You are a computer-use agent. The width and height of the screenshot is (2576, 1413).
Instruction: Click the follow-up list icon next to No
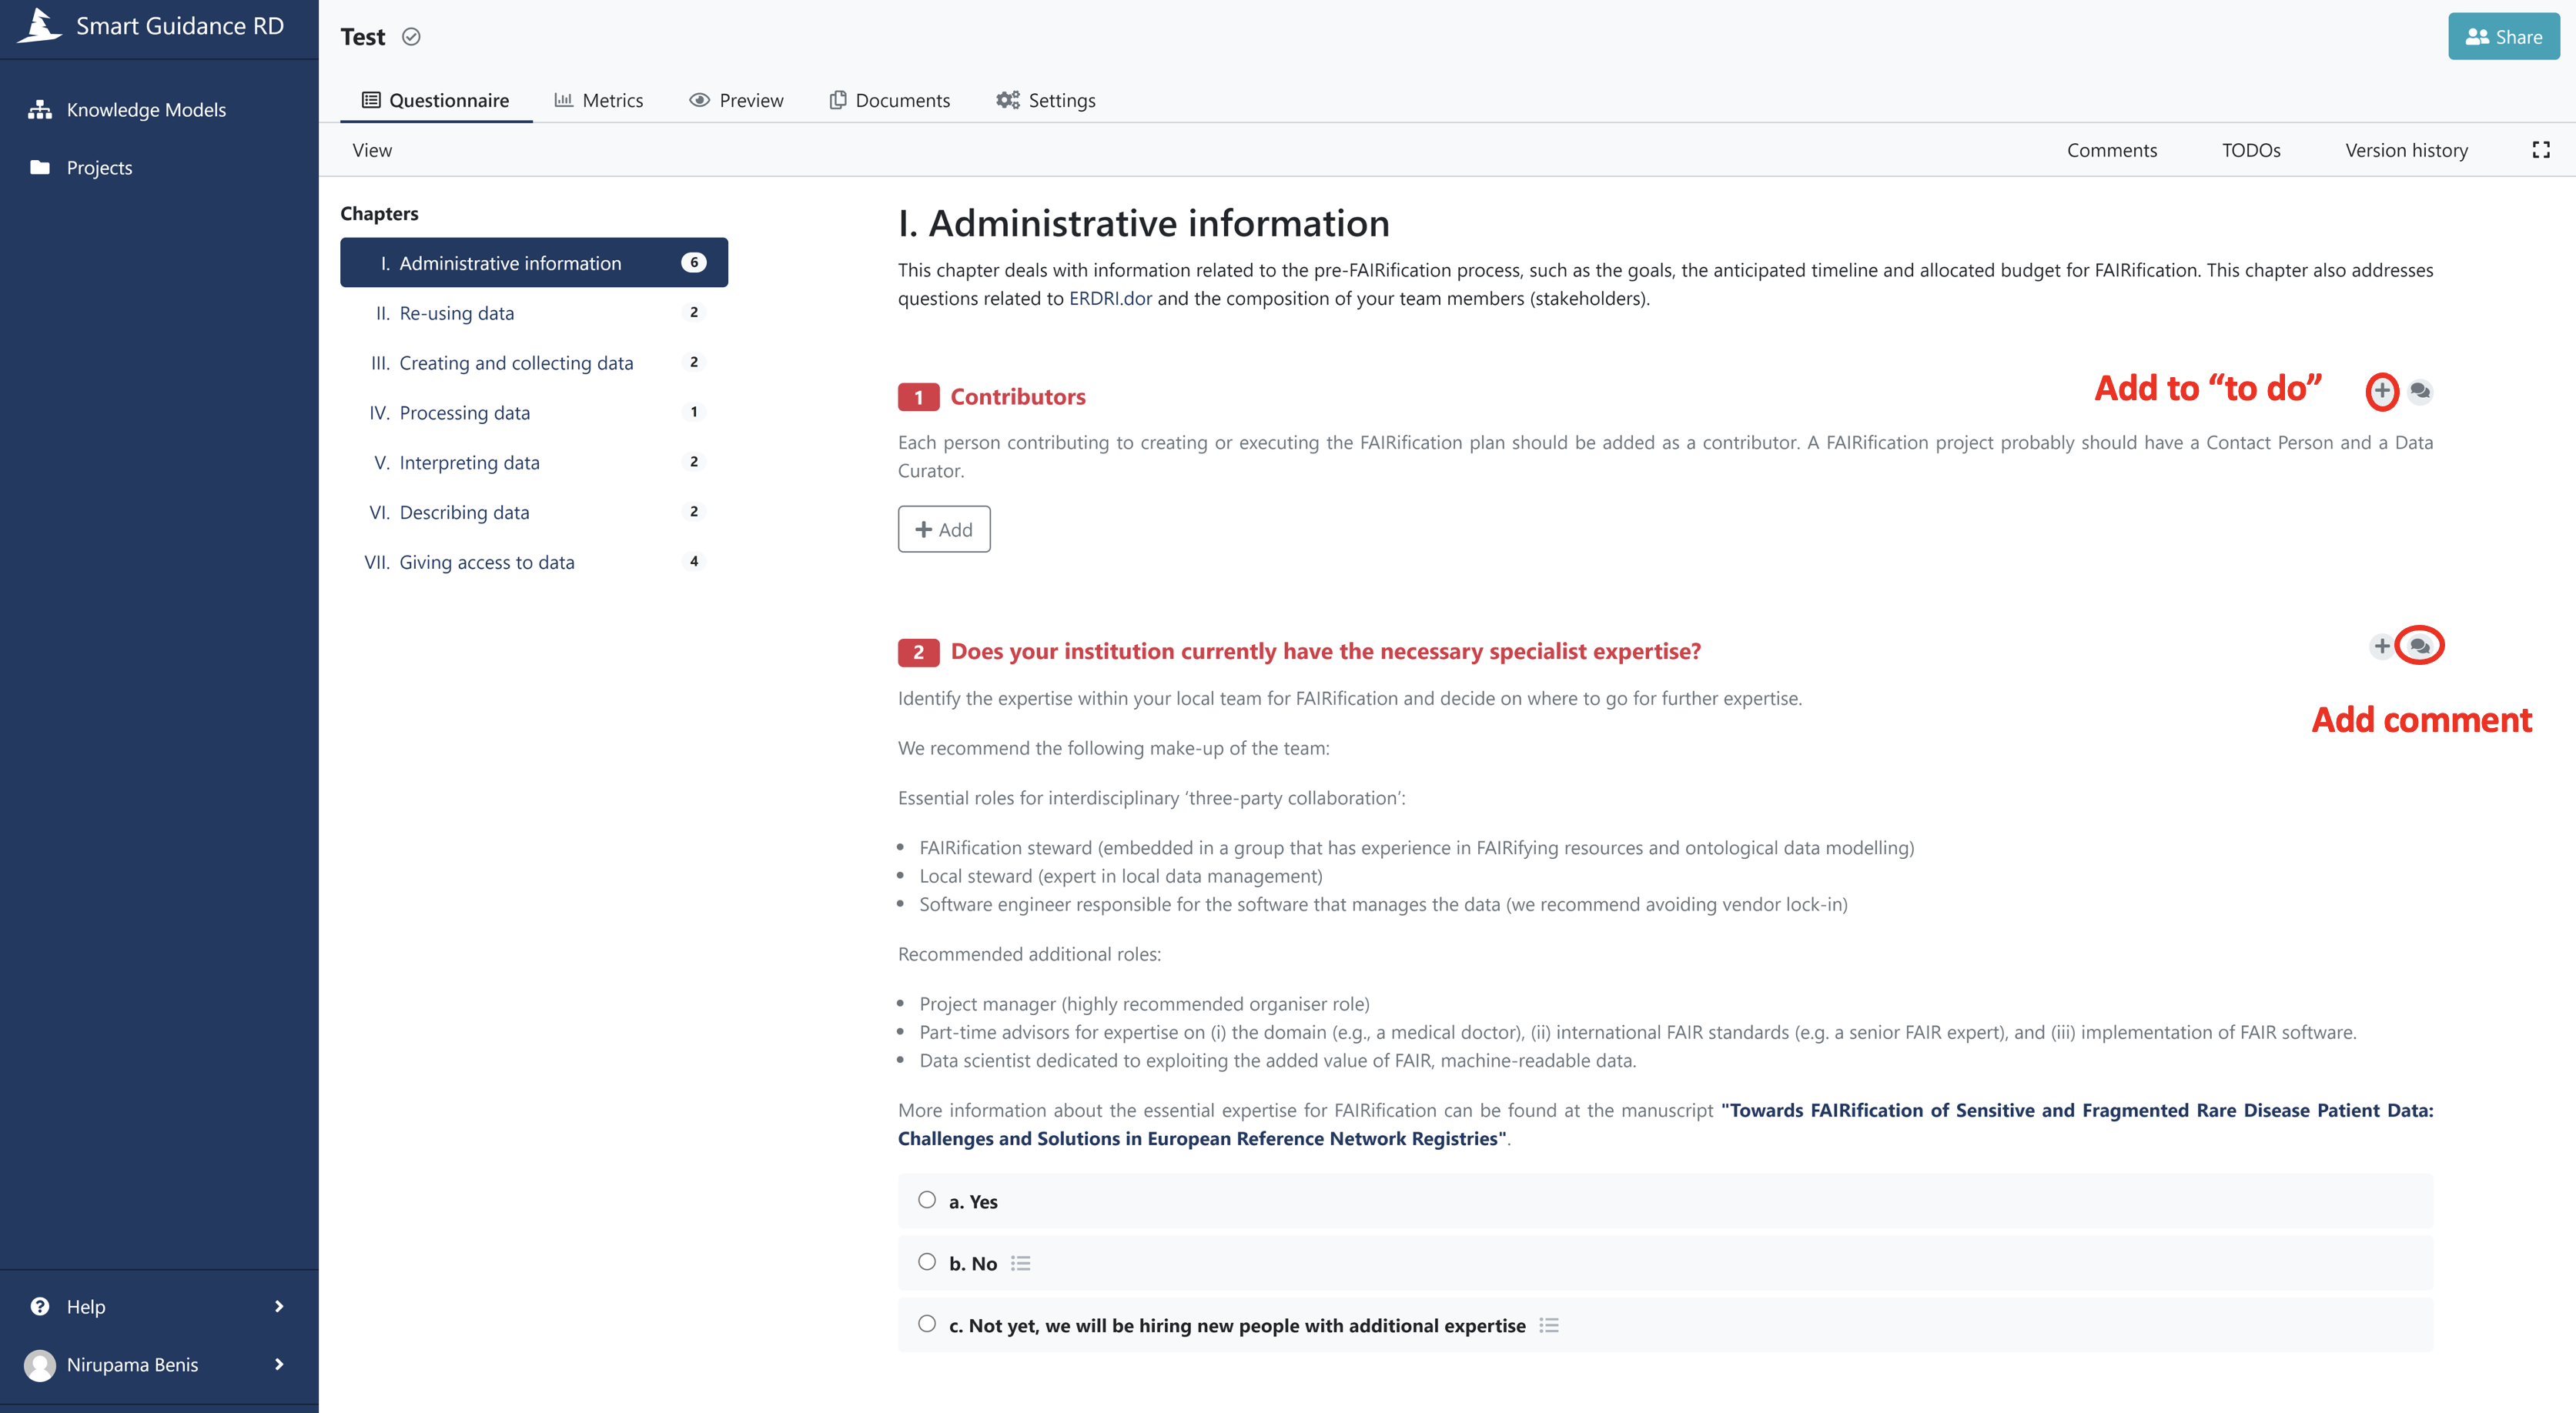[1020, 1263]
